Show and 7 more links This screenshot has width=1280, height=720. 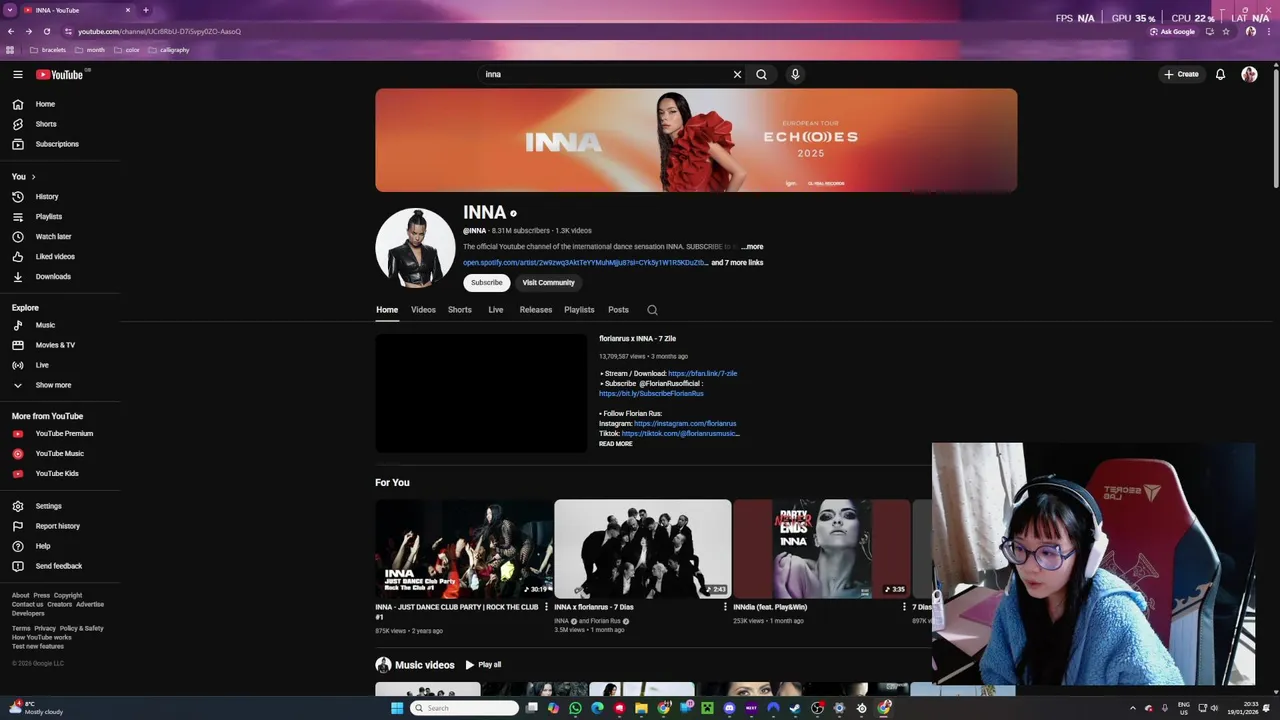coord(737,263)
